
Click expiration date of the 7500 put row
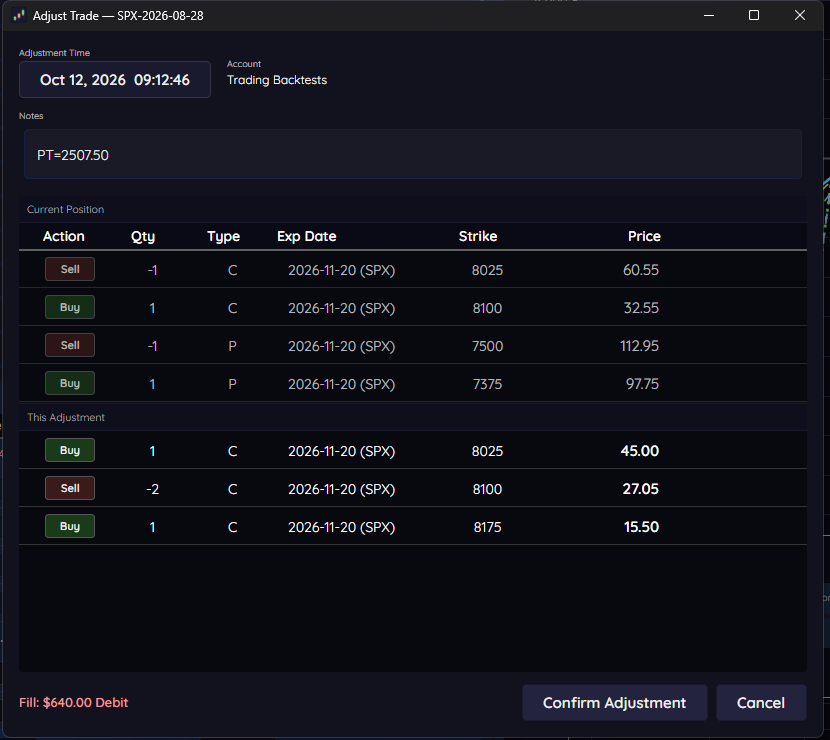coord(341,346)
